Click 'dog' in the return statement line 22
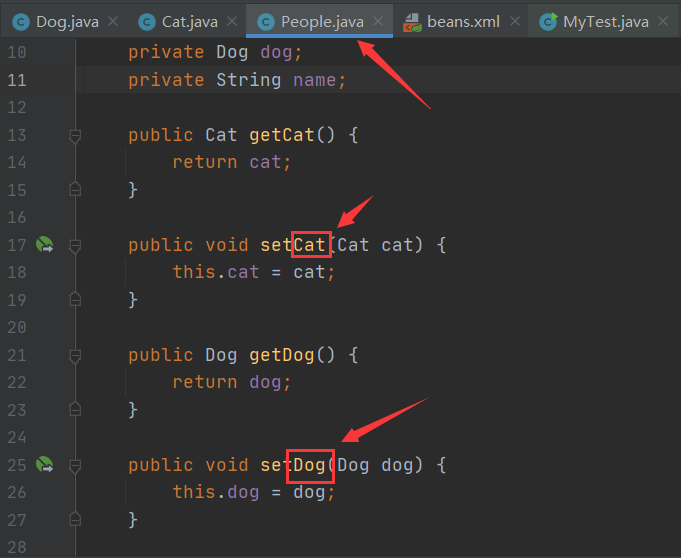681x558 pixels. [265, 383]
